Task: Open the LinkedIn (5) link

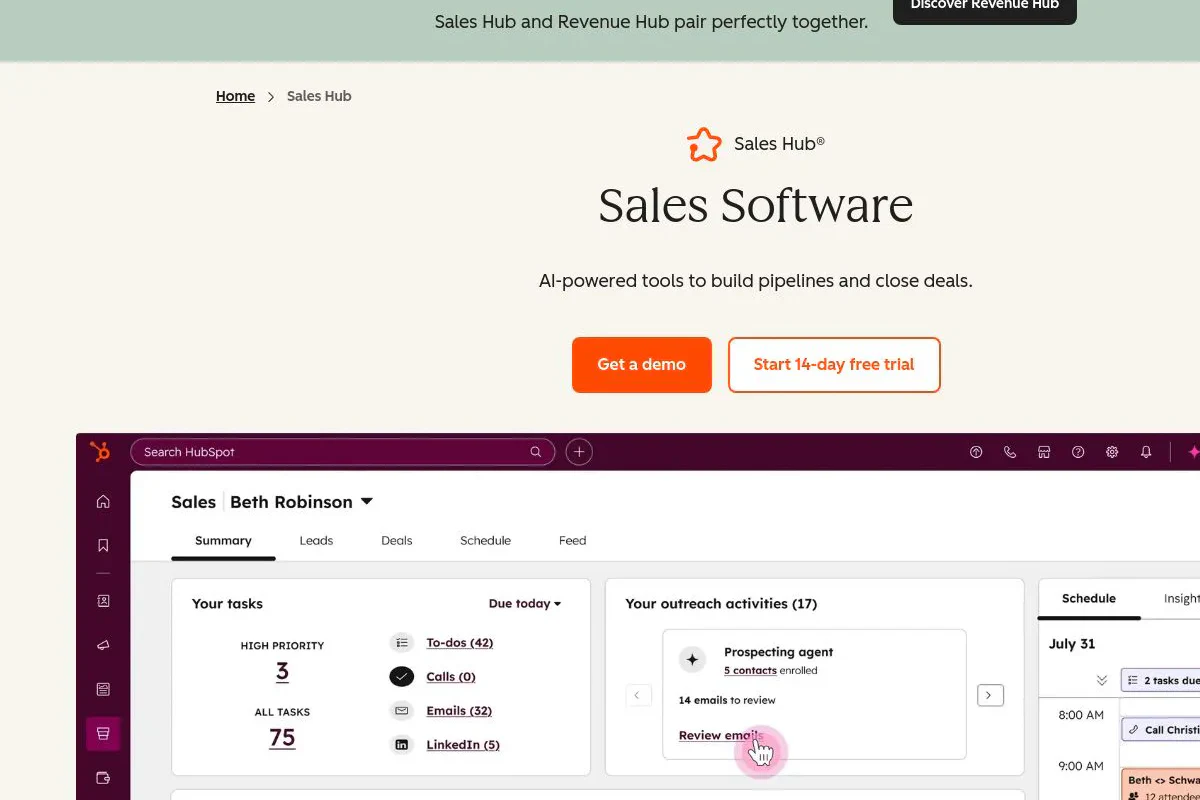Action: 463,745
